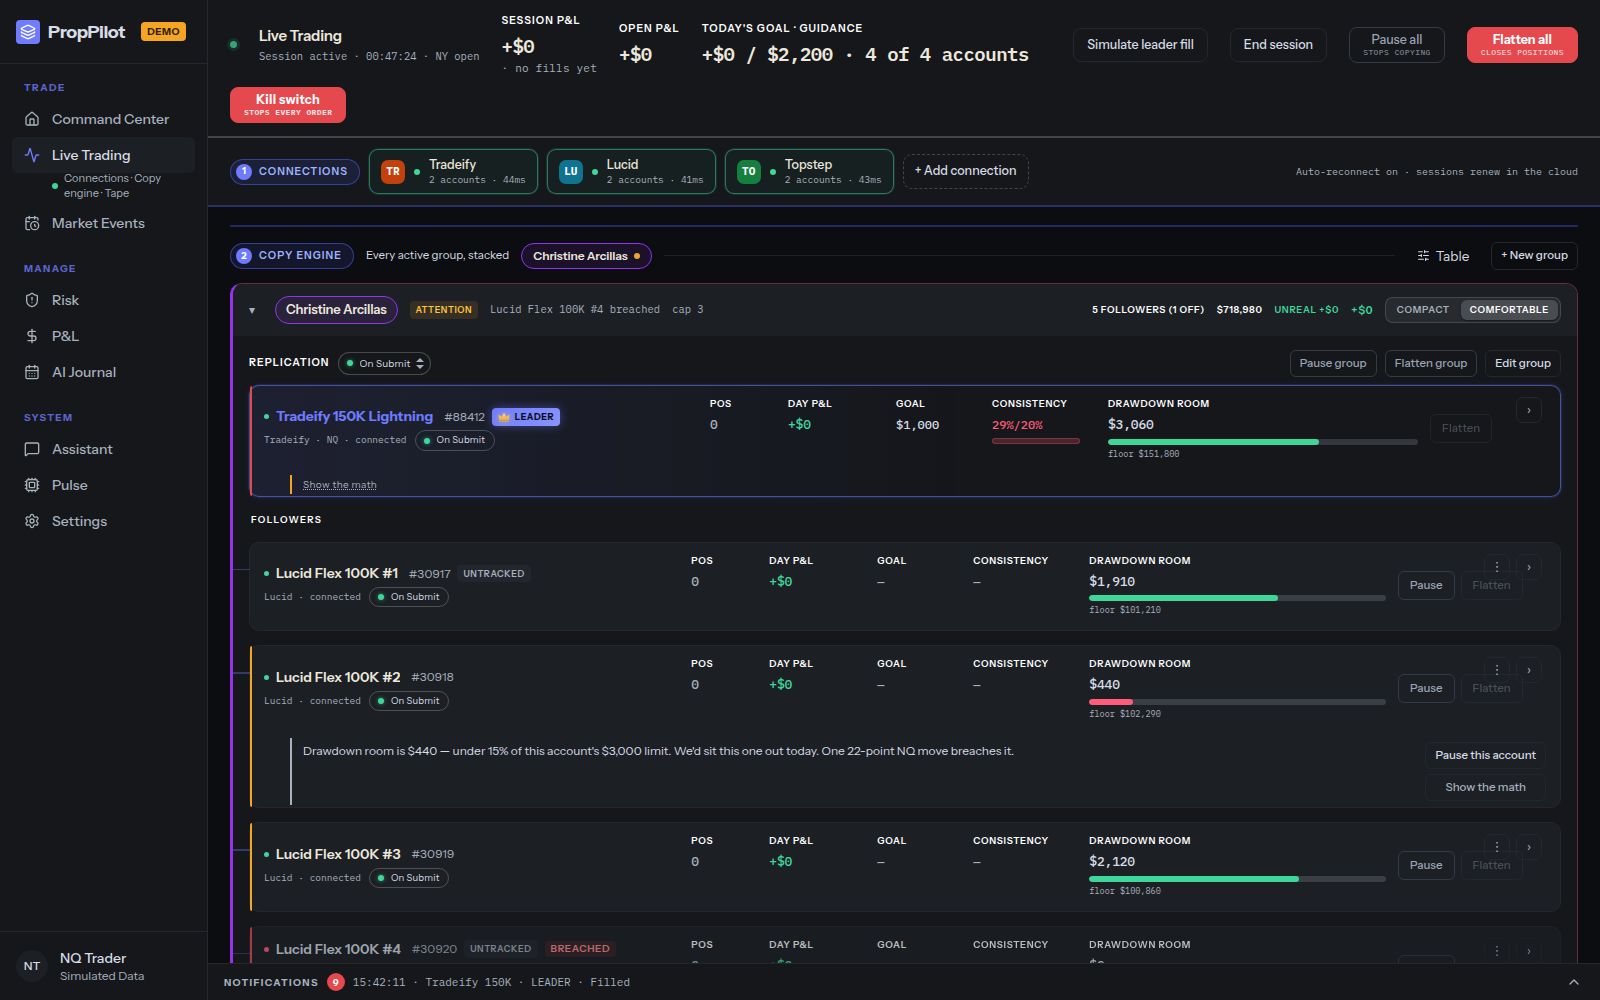Image resolution: width=1600 pixels, height=1000 pixels.
Task: Open more options for Lucid Flex 100K #1
Action: [x=1497, y=567]
